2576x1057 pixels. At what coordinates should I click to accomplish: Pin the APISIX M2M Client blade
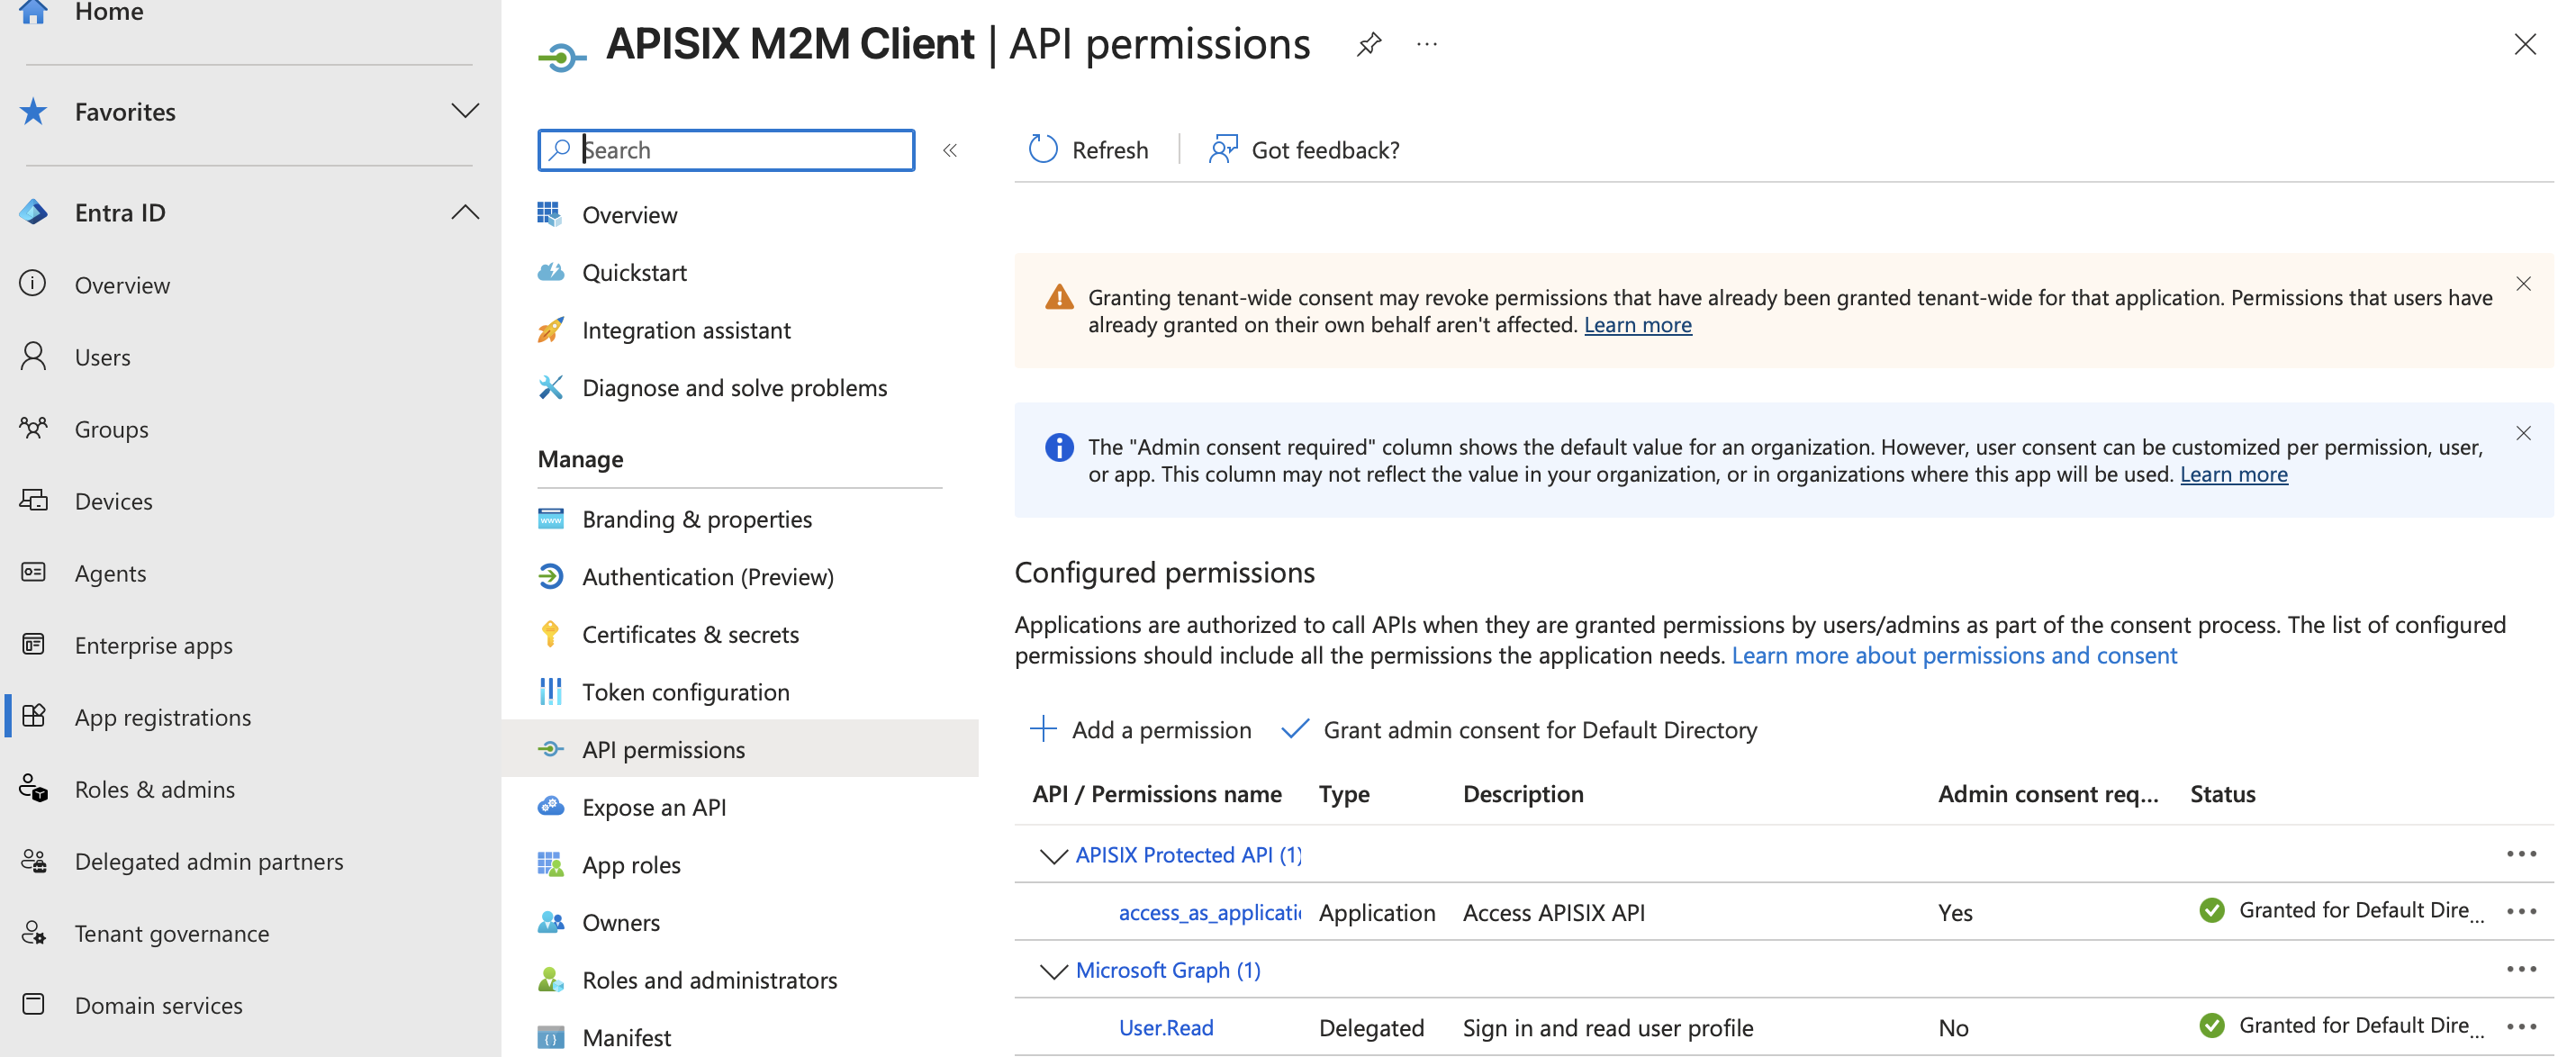point(1369,44)
